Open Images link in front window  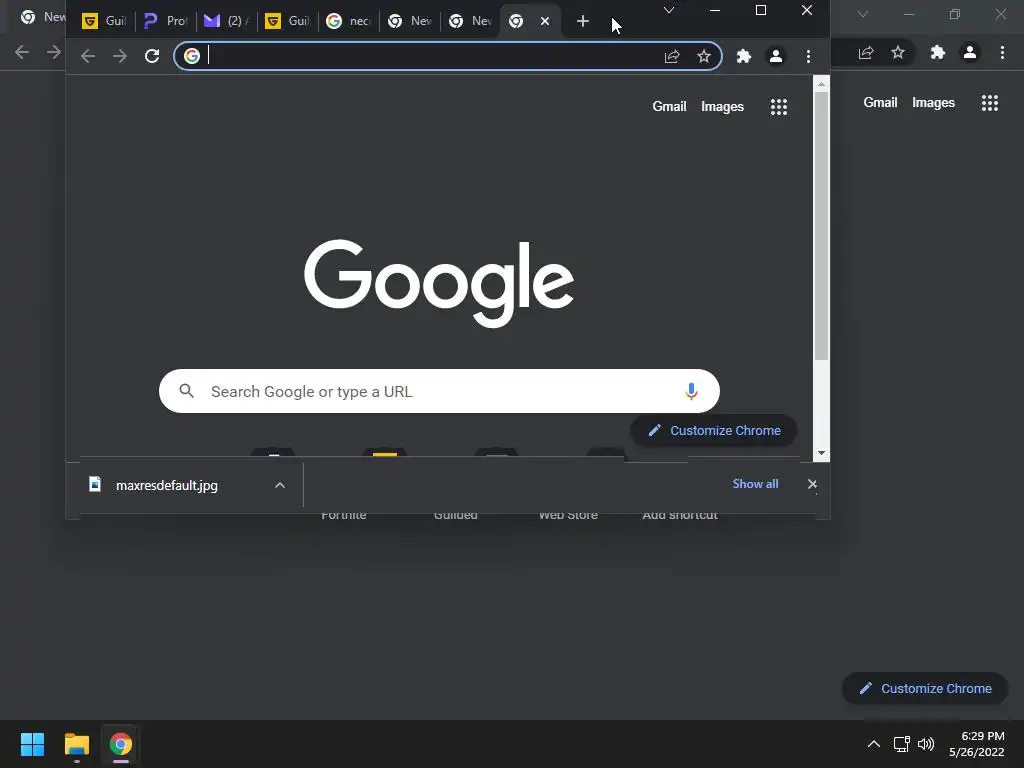722,106
